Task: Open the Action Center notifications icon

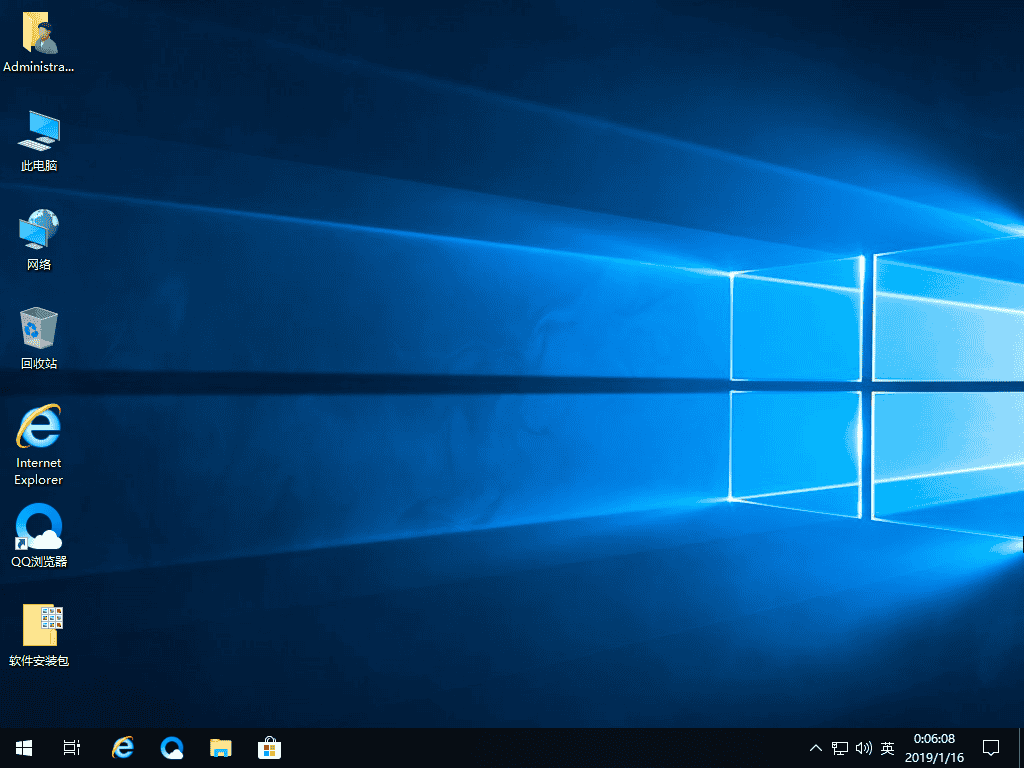Action: pos(991,748)
